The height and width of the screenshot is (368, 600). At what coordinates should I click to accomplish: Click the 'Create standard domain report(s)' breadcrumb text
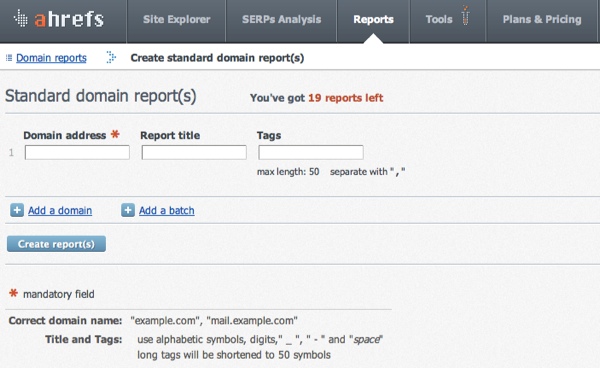217,58
